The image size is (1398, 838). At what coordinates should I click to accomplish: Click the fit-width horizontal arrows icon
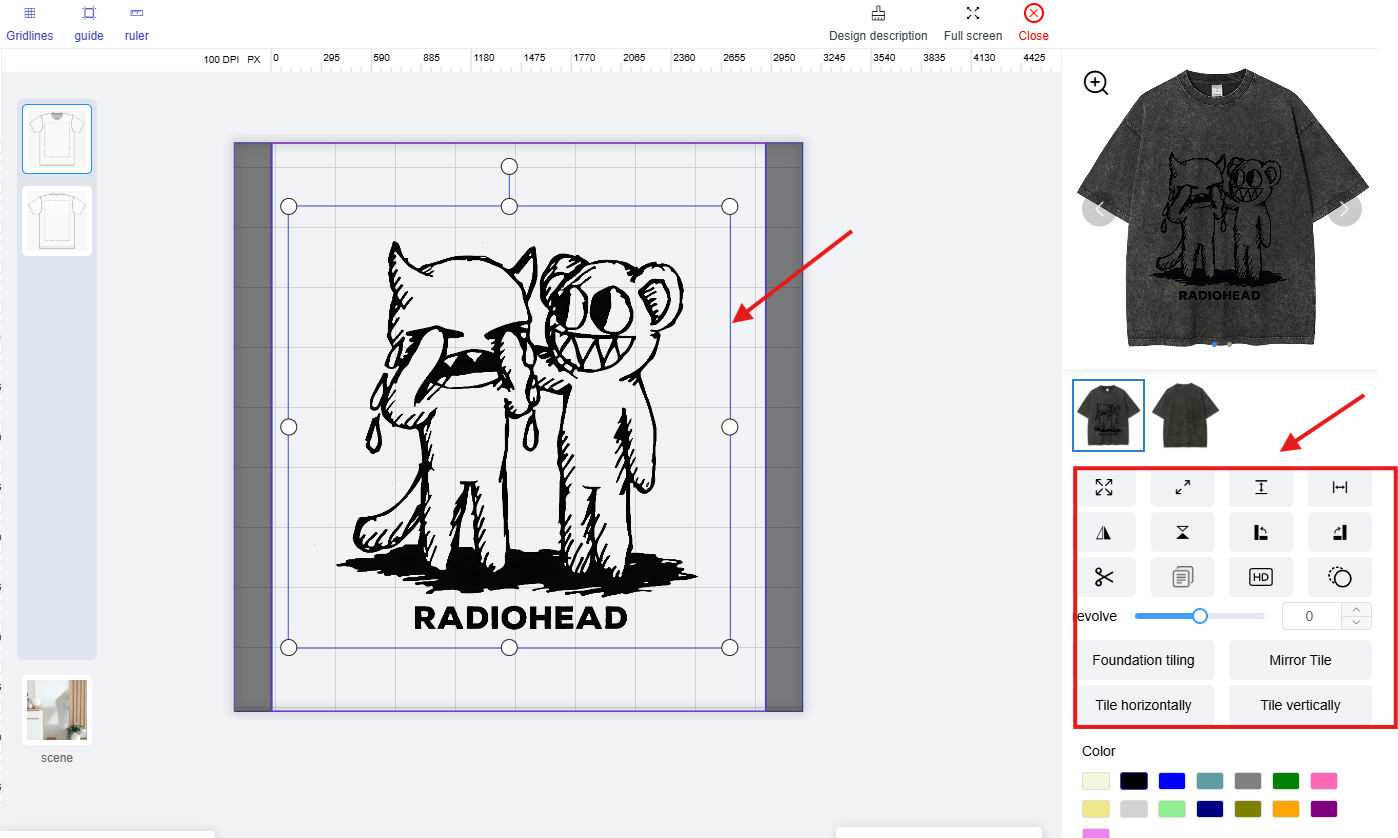pos(1340,487)
